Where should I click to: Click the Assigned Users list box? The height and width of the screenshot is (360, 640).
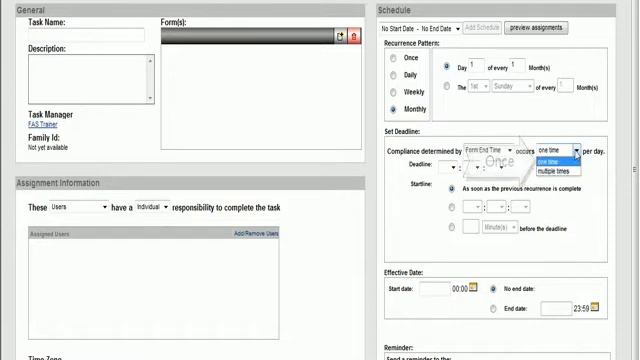point(154,289)
